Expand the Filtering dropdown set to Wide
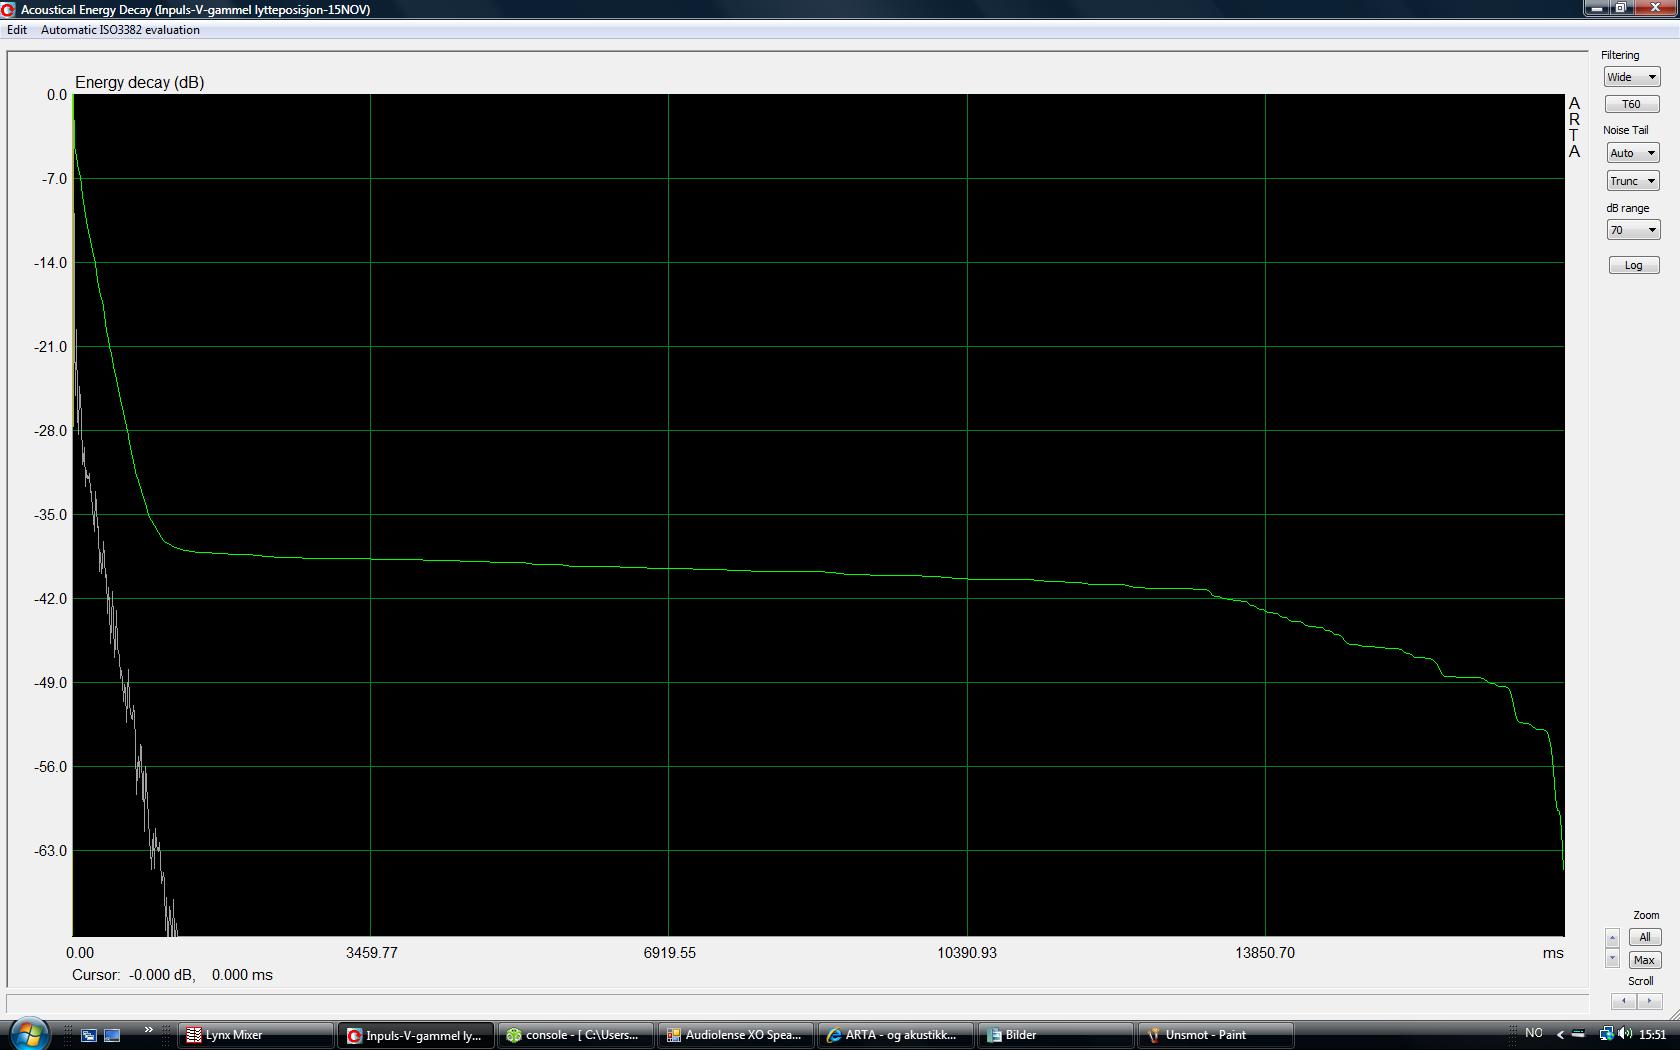 [1632, 77]
